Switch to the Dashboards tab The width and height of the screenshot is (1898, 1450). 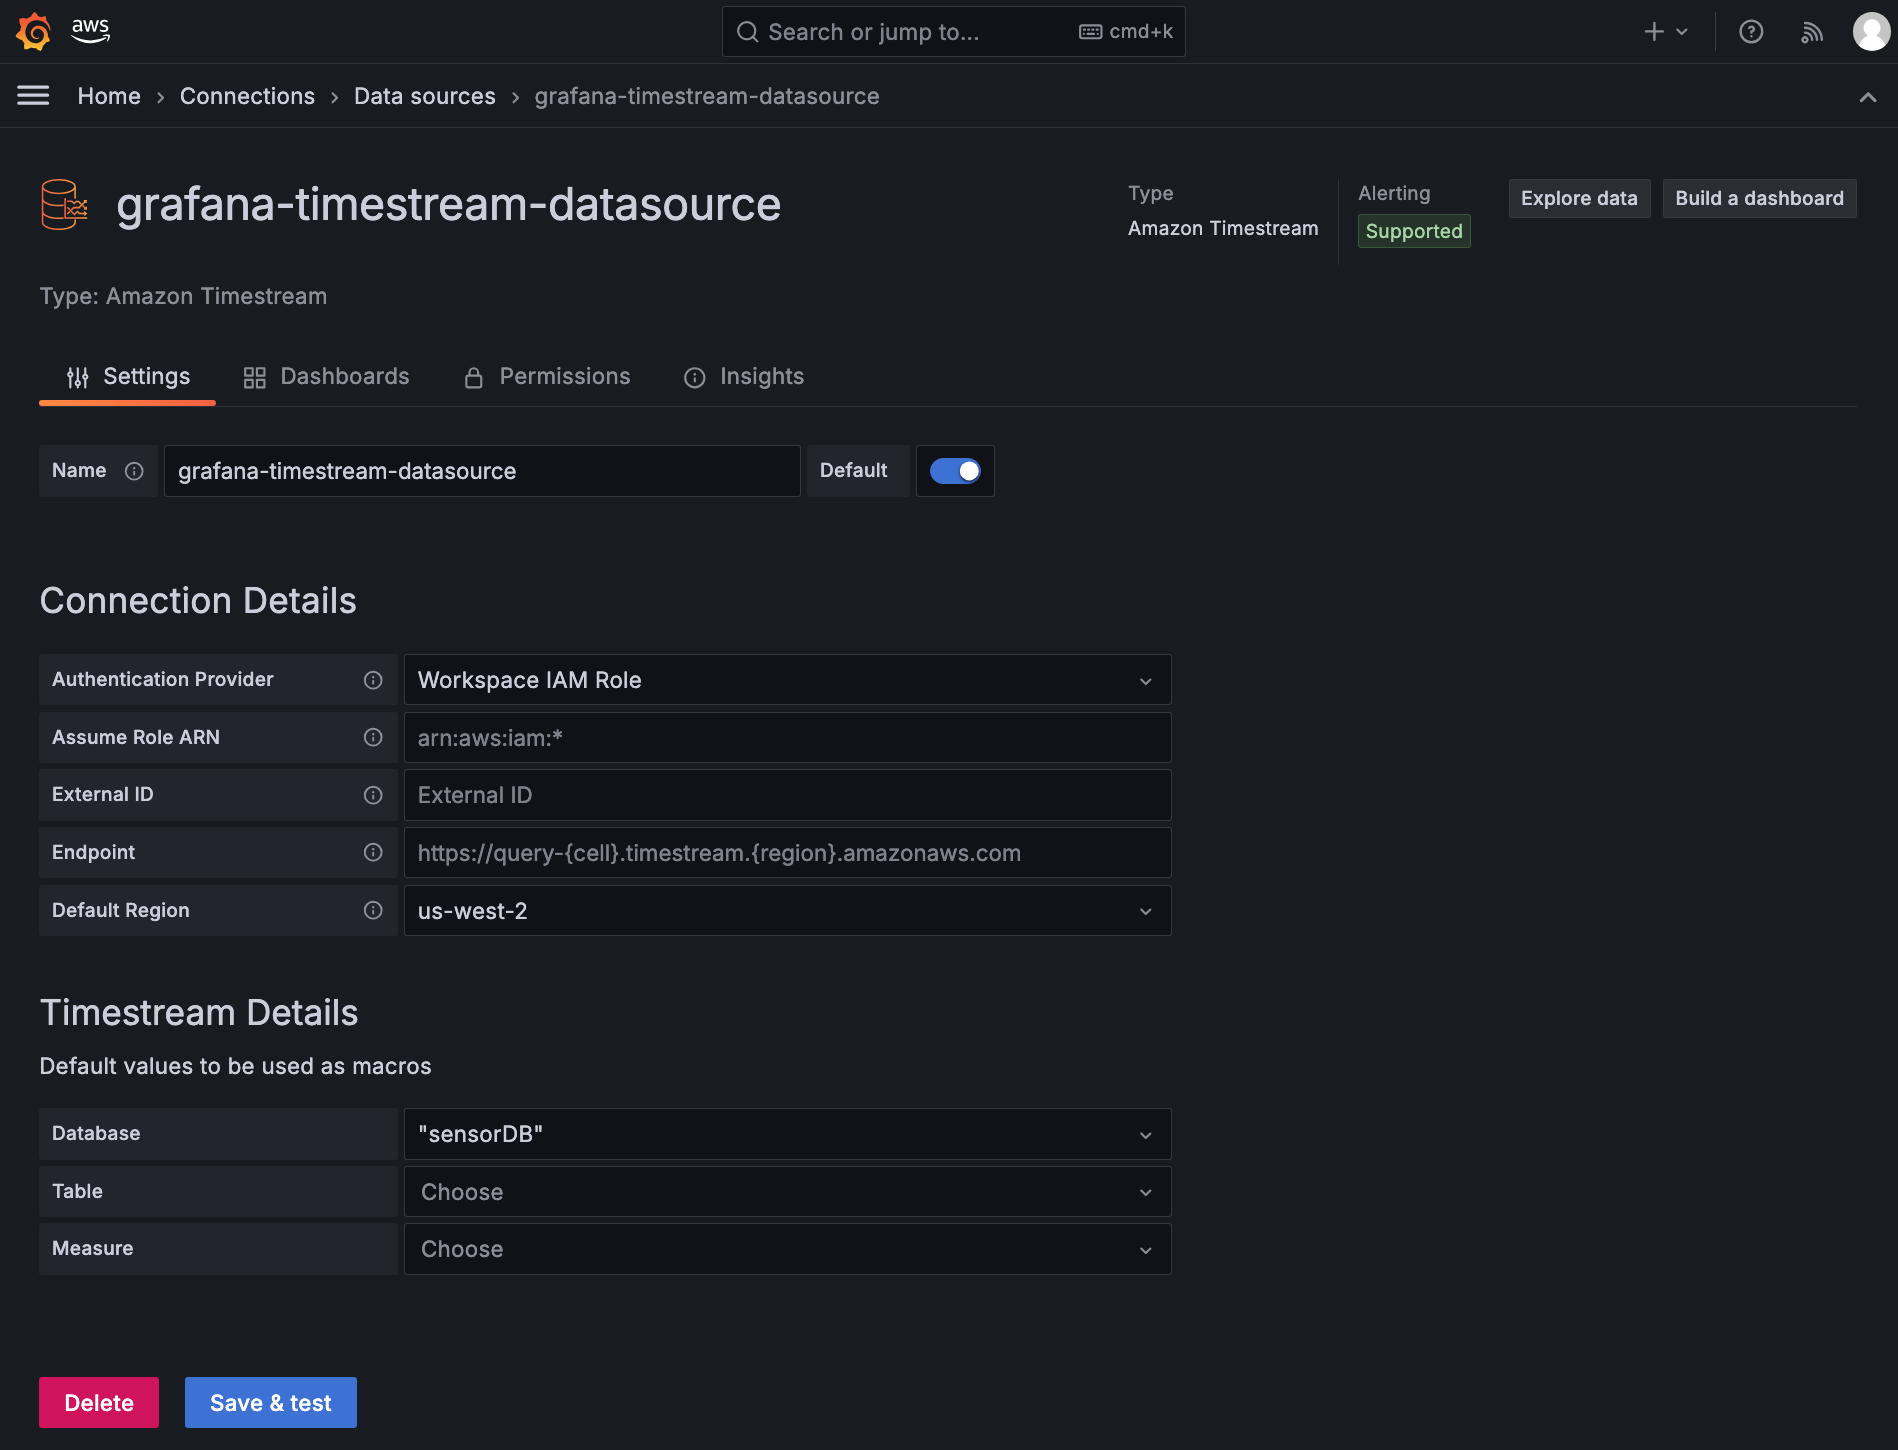[326, 377]
